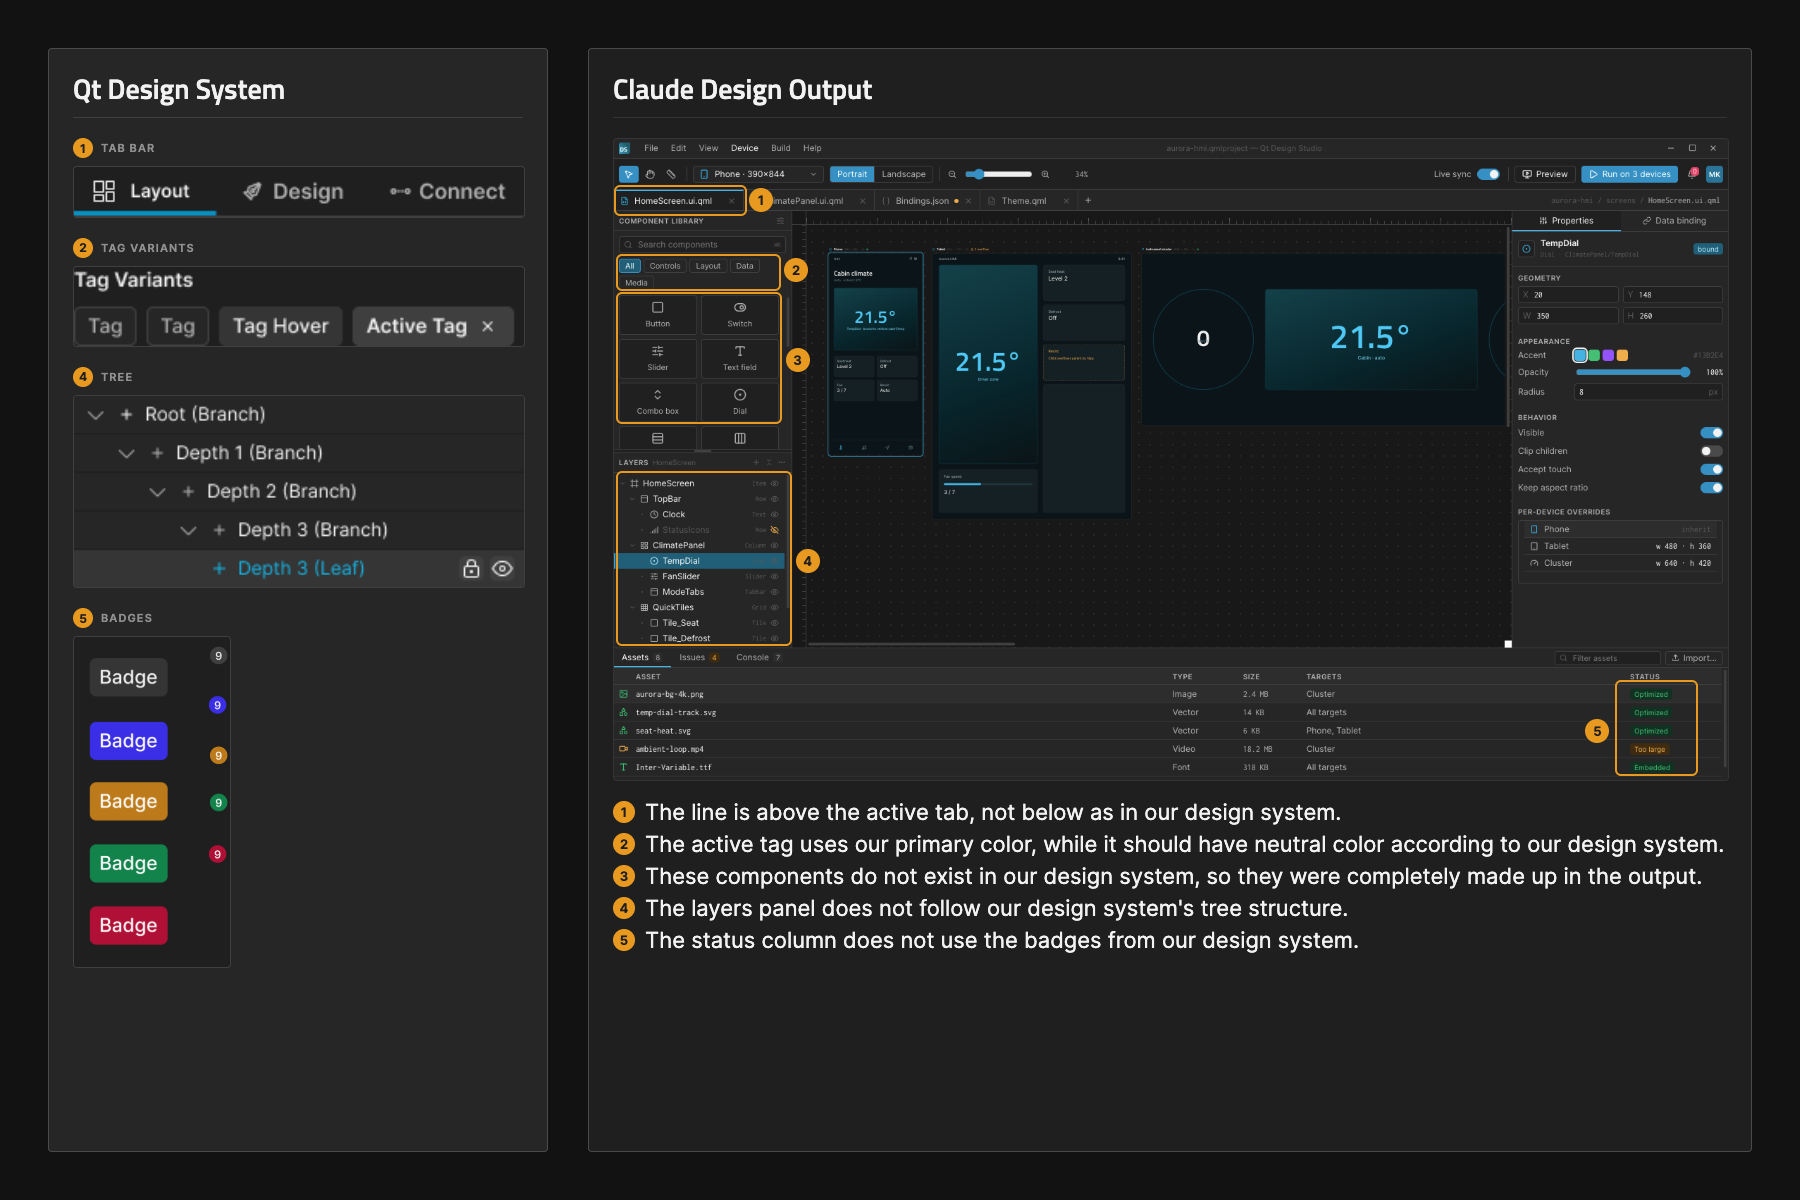
Task: Toggle the Live sync switch
Action: (x=1489, y=174)
